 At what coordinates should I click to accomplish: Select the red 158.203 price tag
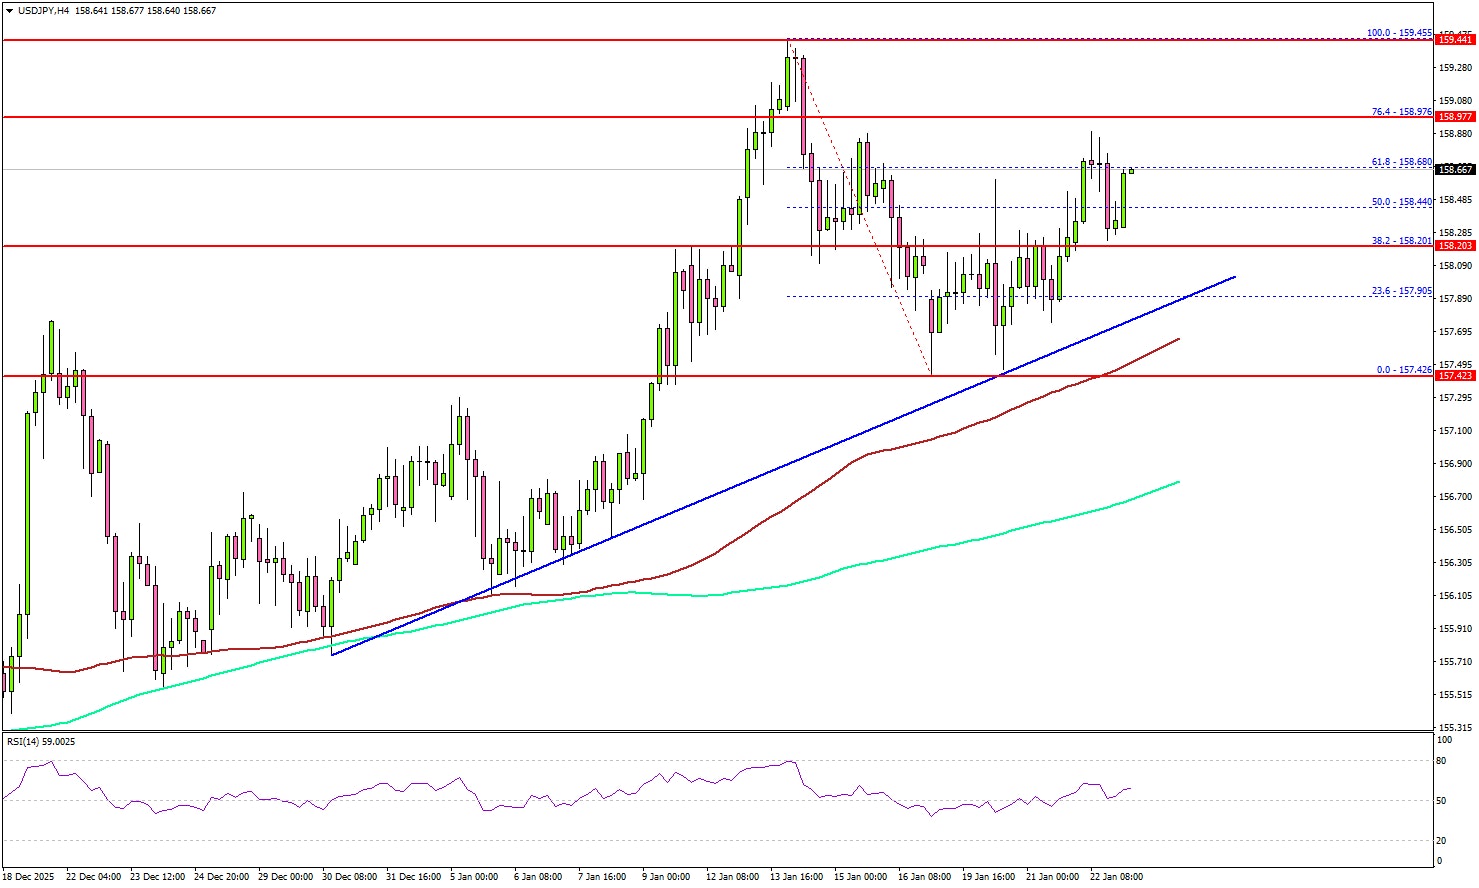(x=1455, y=246)
